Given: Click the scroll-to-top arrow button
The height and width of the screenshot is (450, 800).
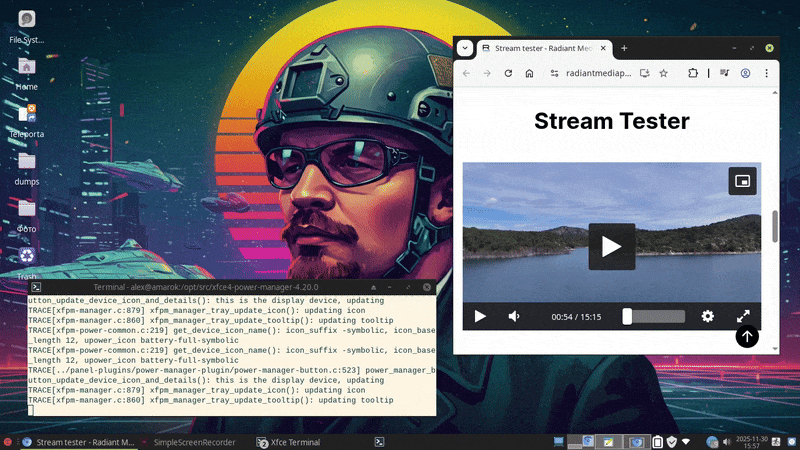Looking at the screenshot, I should (747, 336).
